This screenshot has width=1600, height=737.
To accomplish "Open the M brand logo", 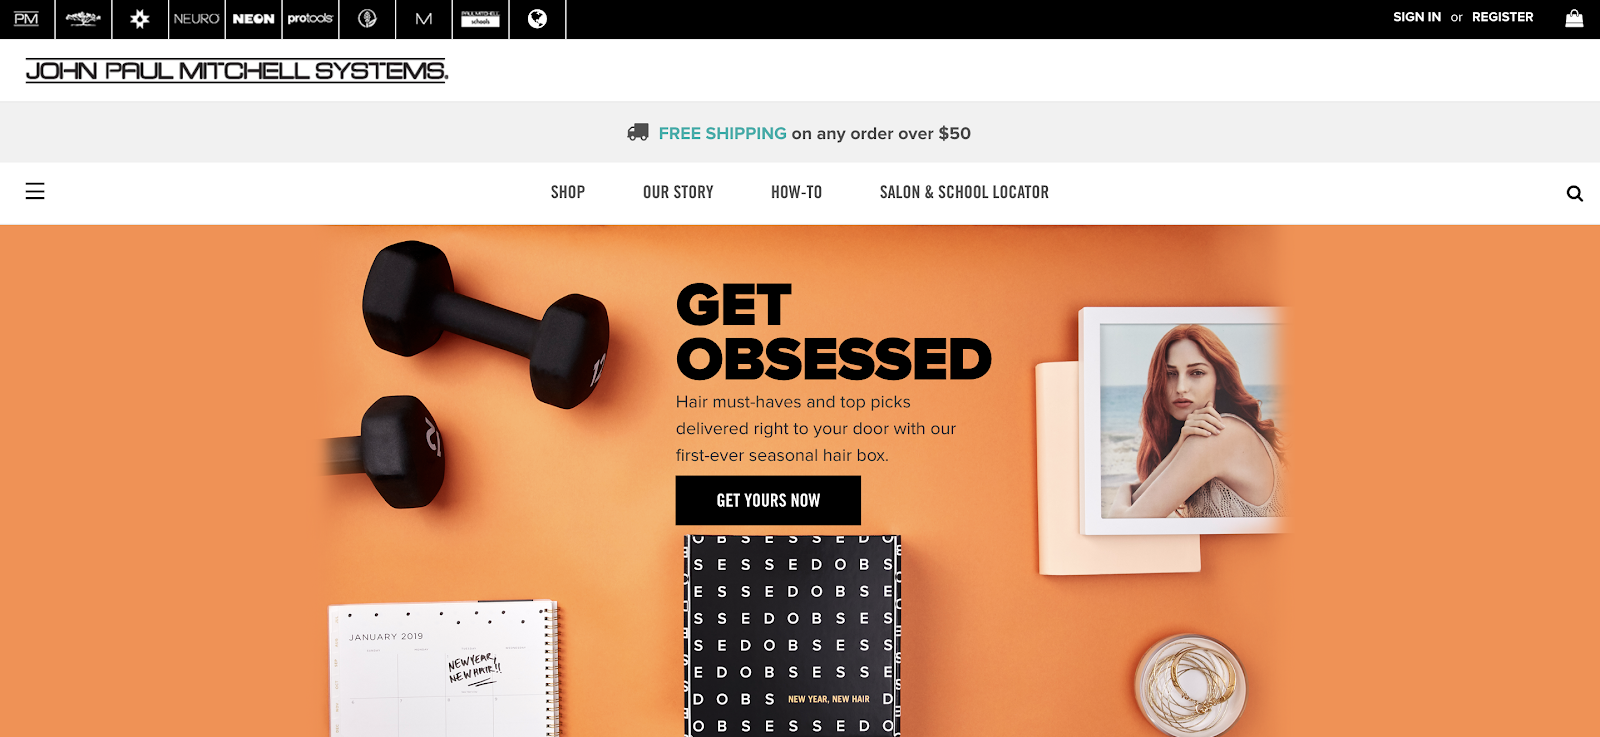I will click(x=424, y=19).
